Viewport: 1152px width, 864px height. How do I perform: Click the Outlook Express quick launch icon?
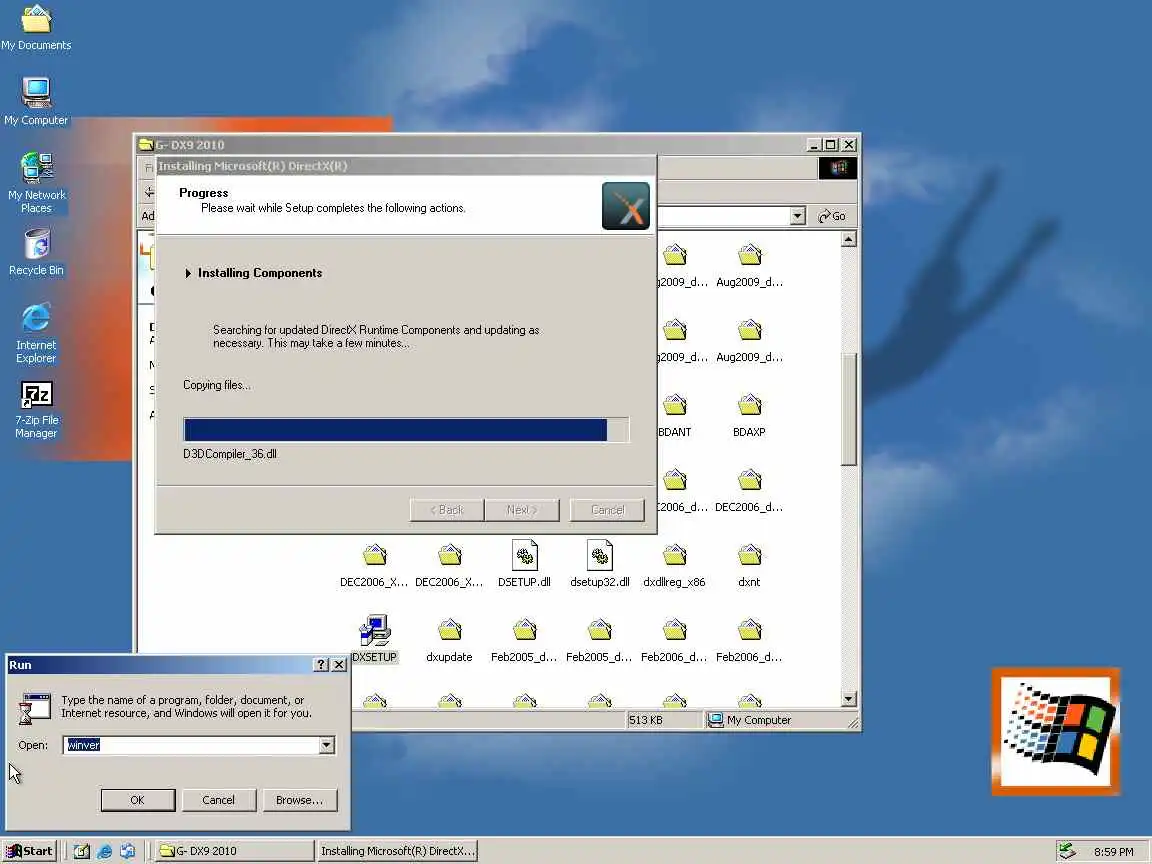point(128,851)
